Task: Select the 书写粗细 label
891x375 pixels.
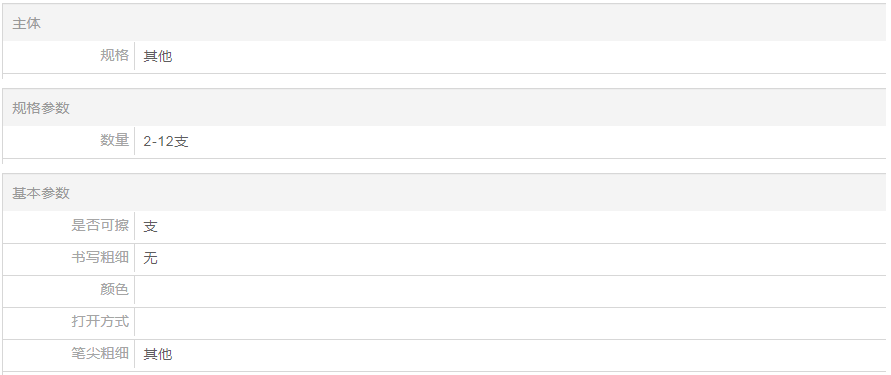Action: 100,257
